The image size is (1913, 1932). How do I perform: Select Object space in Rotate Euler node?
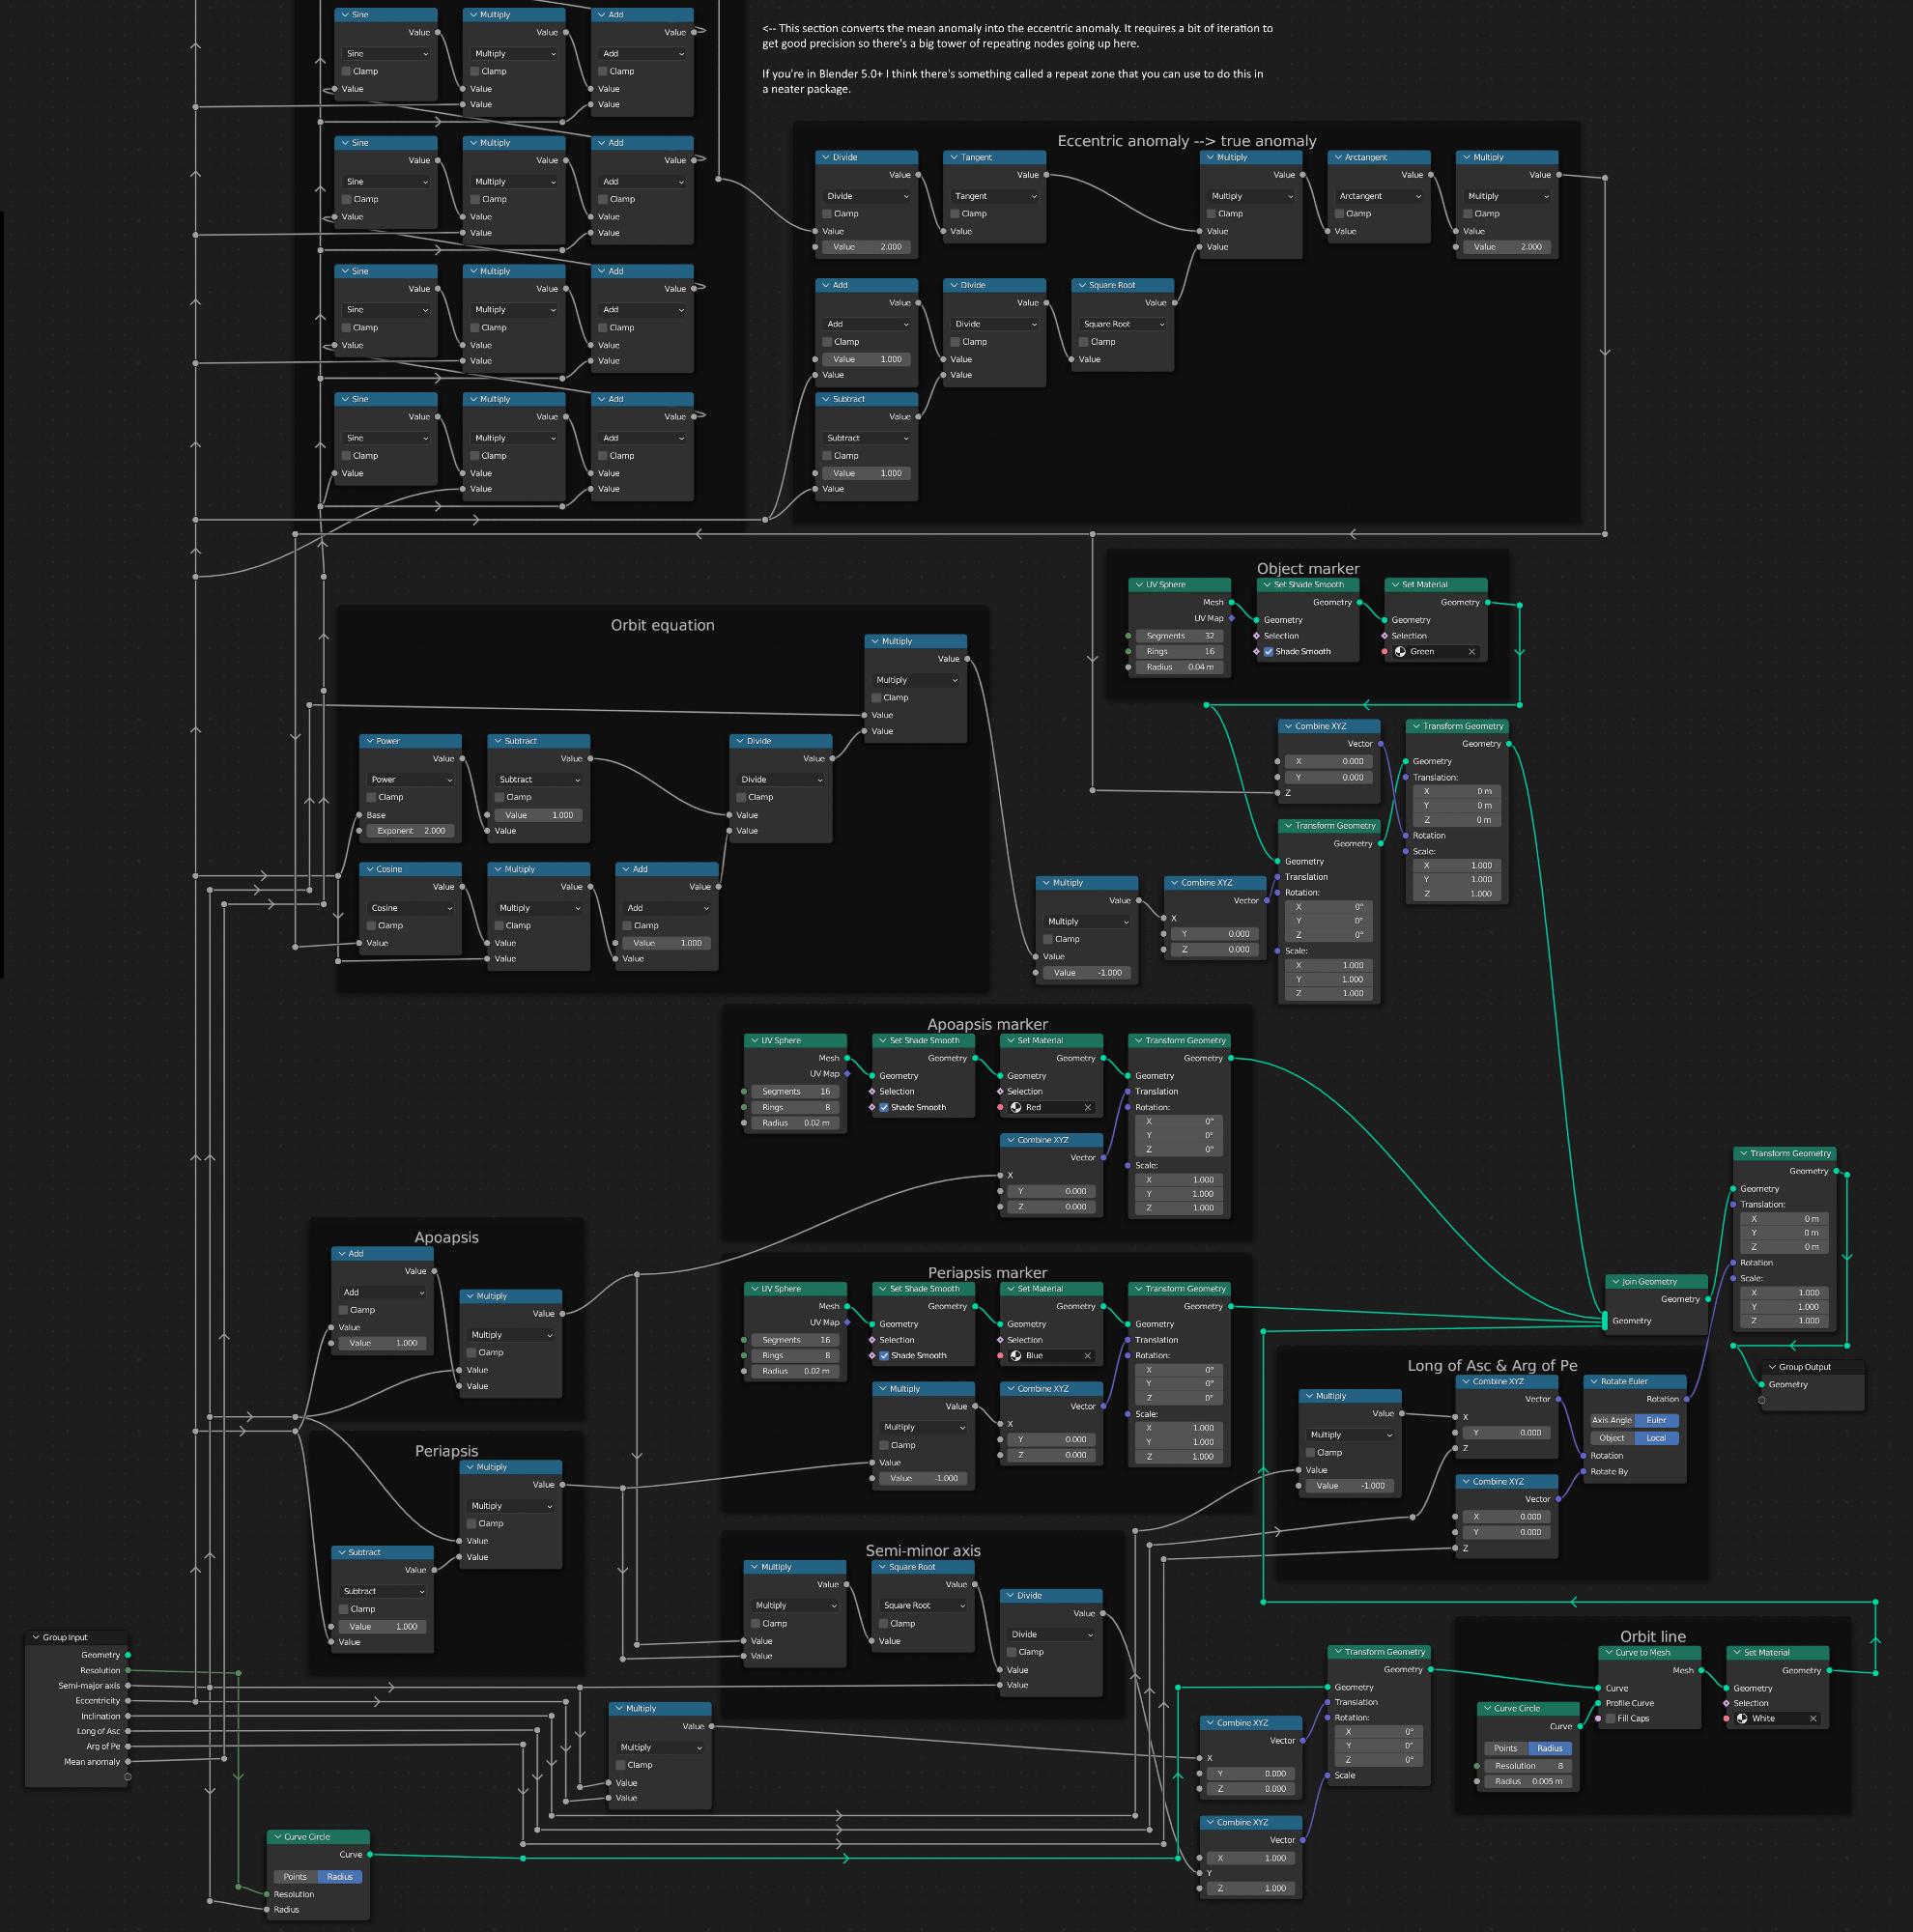(x=1611, y=1439)
